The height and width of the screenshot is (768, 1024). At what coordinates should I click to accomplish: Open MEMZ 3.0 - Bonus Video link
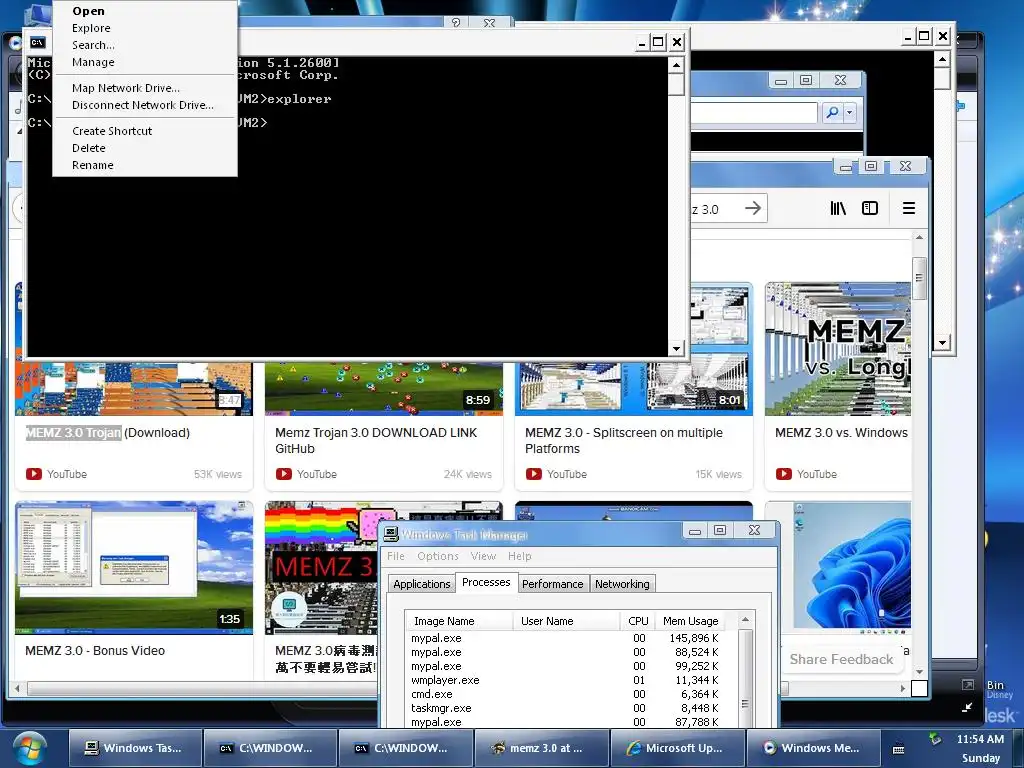[x=95, y=651]
